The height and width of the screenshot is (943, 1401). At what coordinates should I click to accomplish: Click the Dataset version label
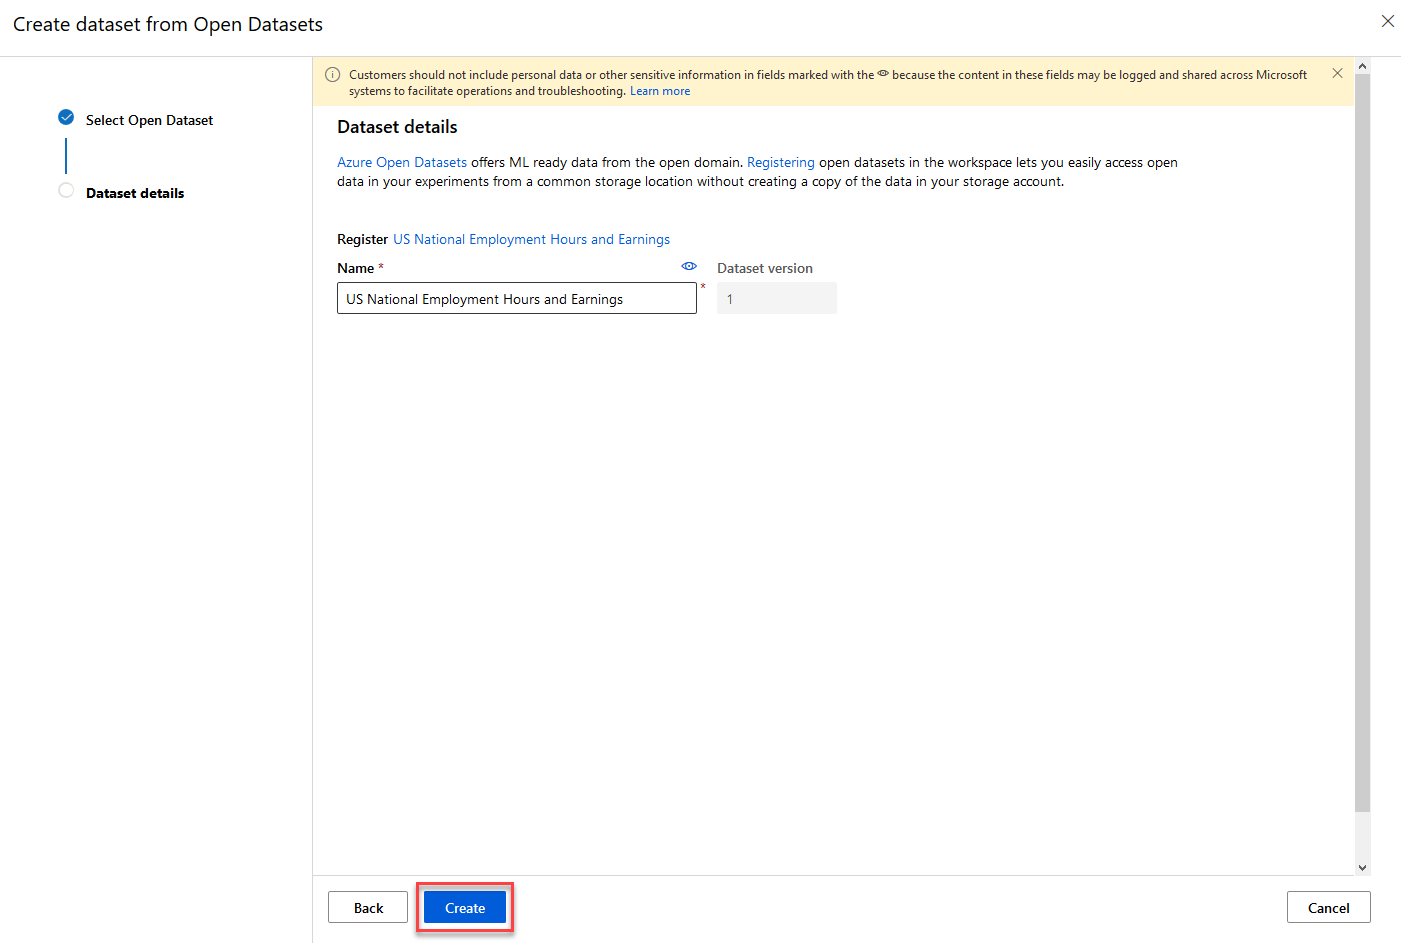[x=765, y=268]
